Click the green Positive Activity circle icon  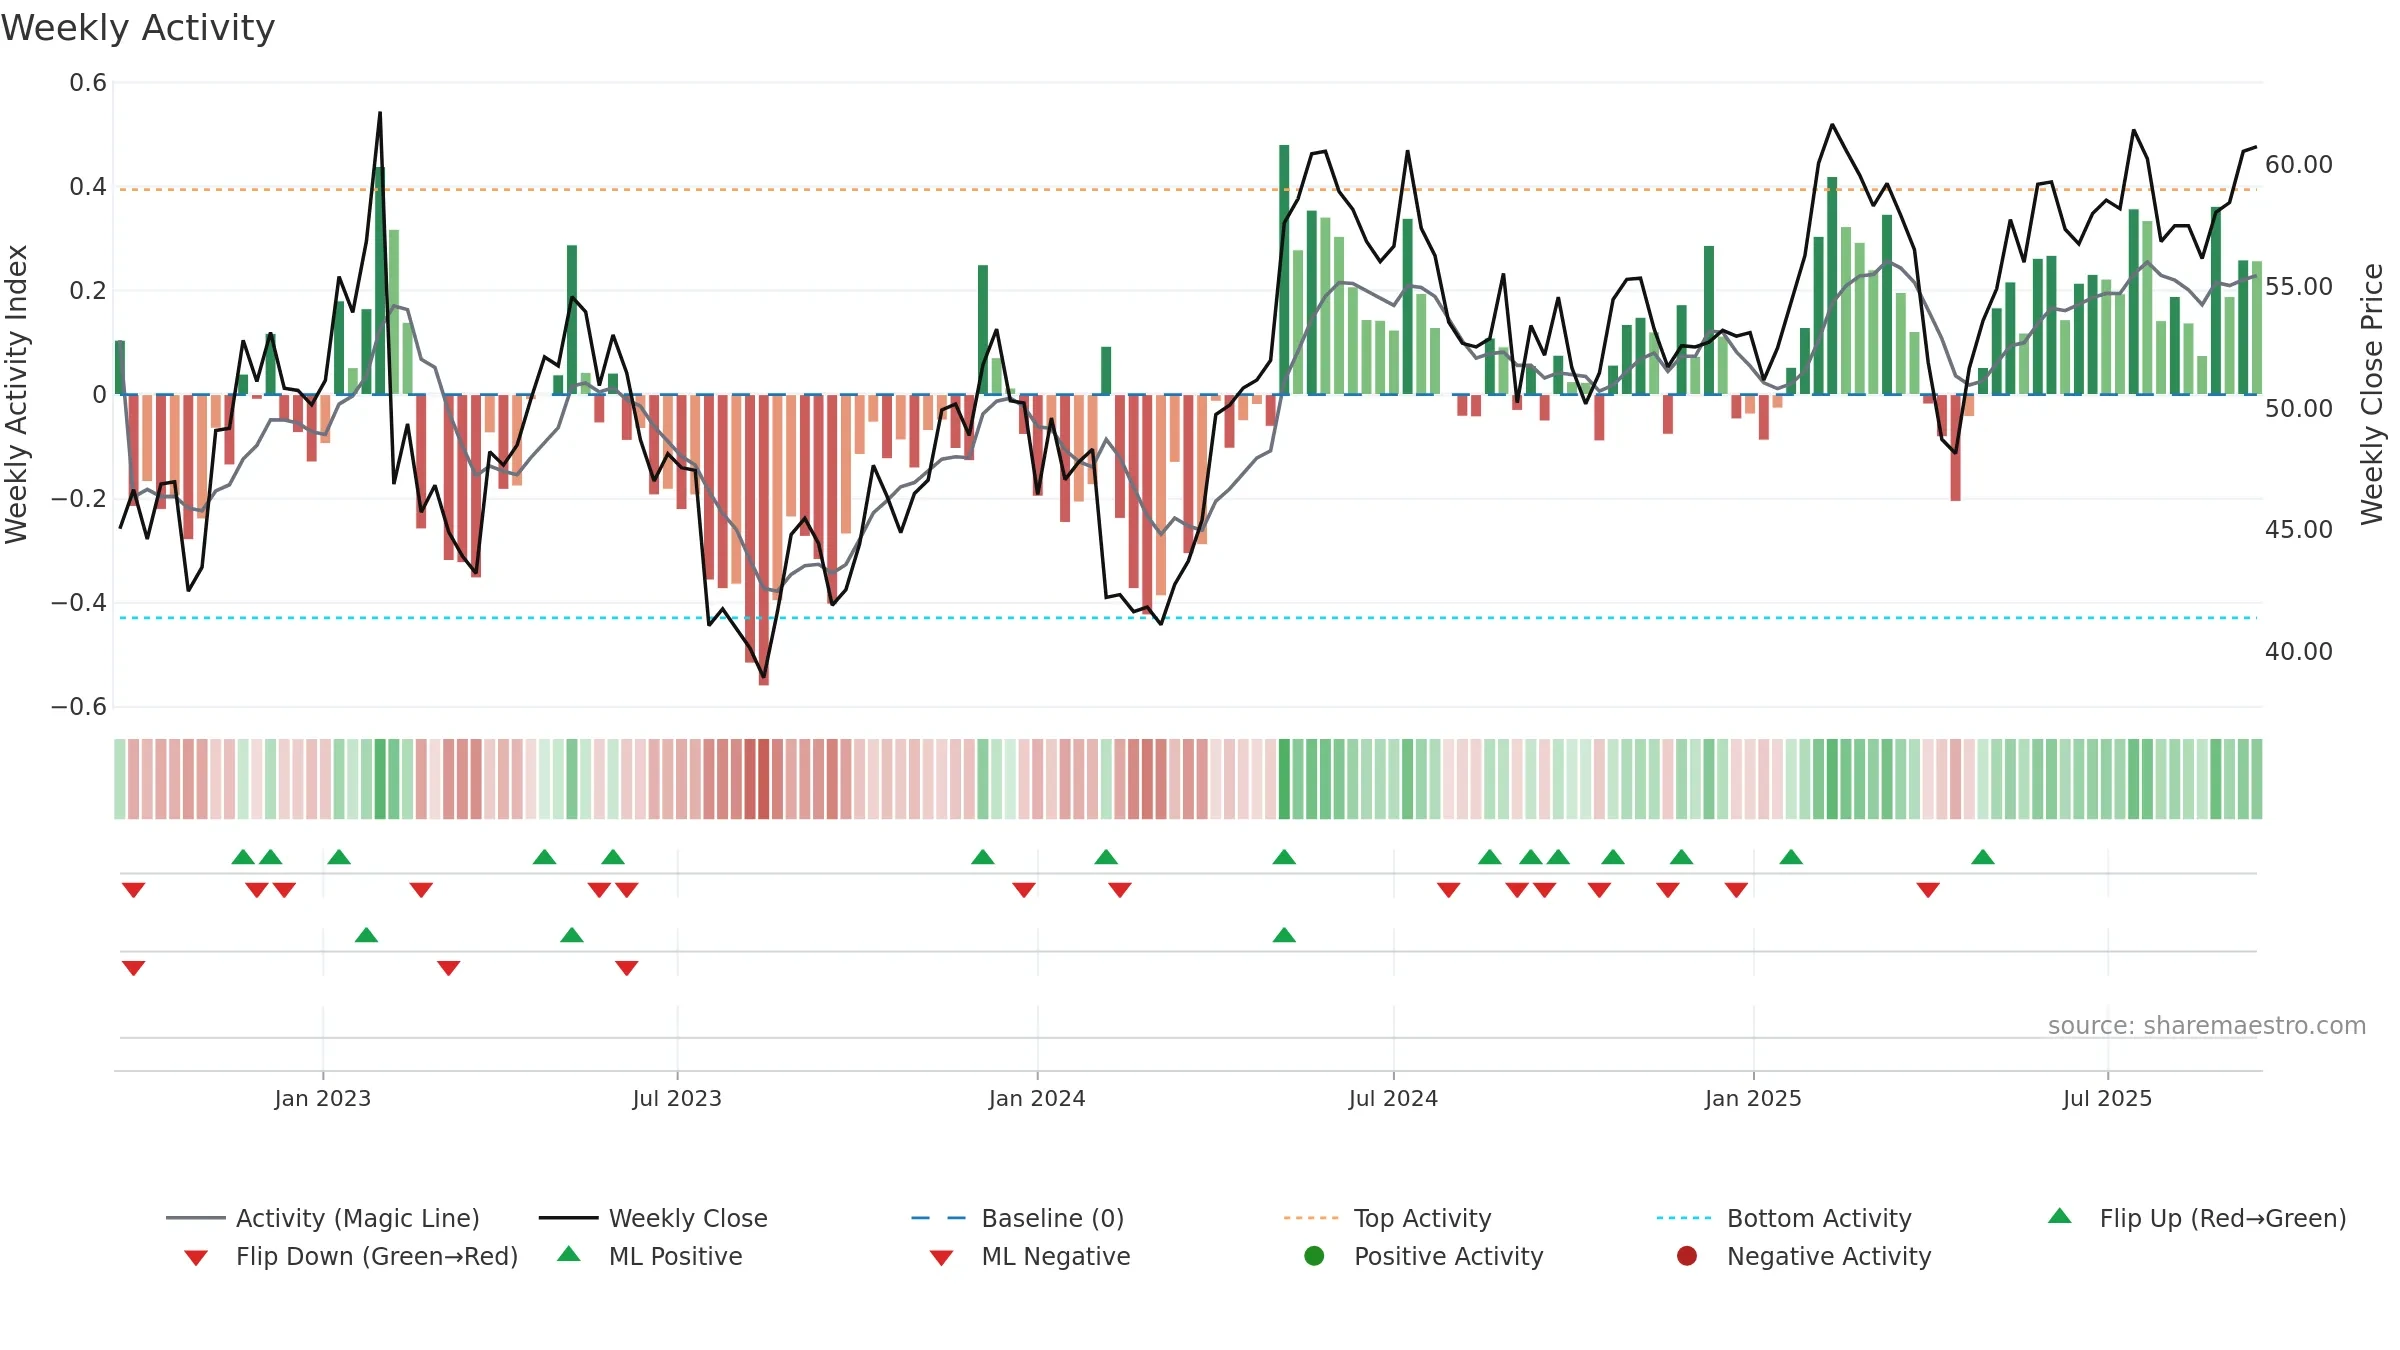[x=1314, y=1256]
